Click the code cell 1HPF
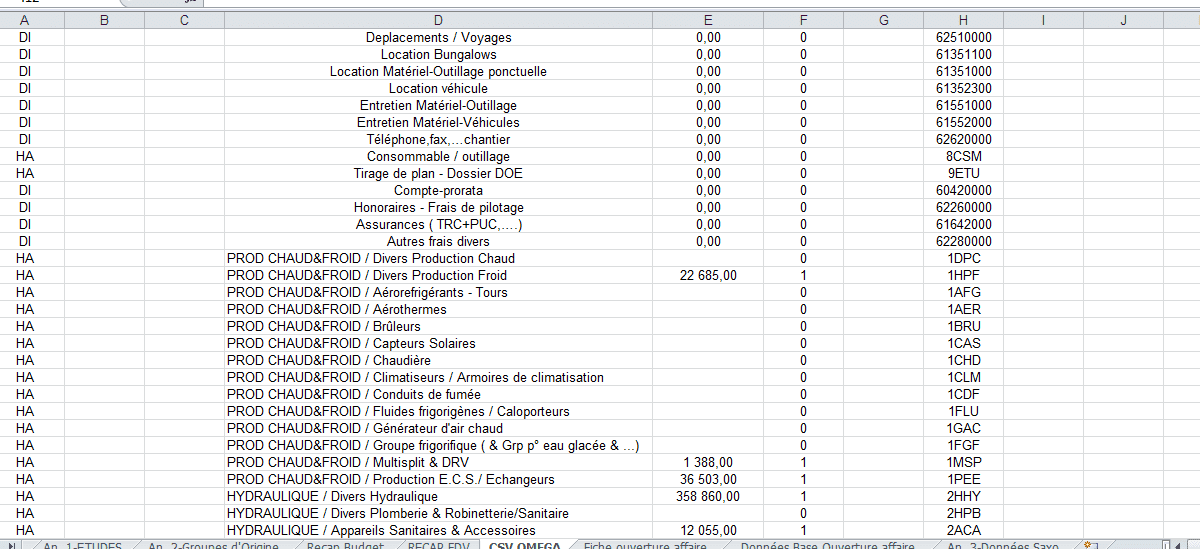 [x=963, y=275]
